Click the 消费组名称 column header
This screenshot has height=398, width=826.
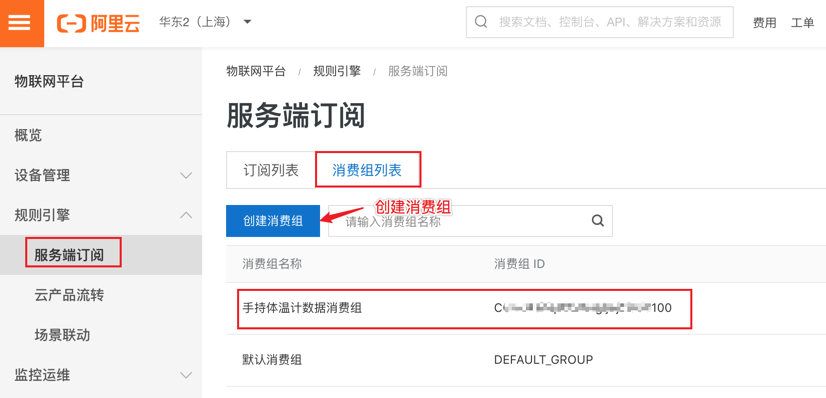pyautogui.click(x=272, y=264)
